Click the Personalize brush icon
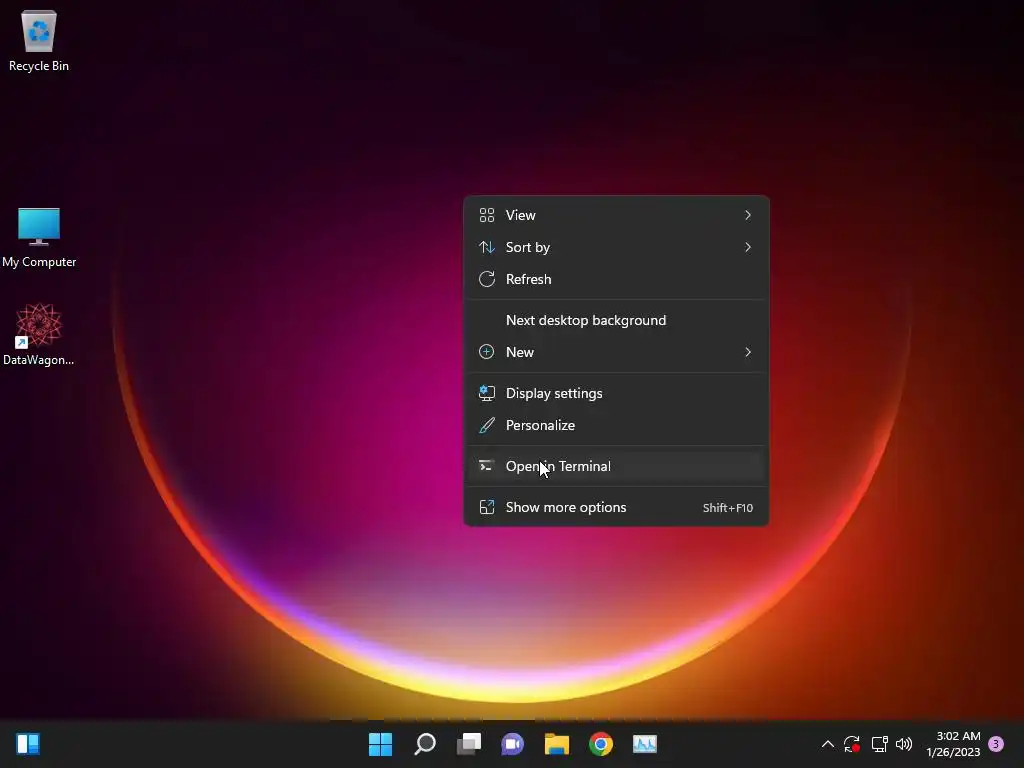 (x=487, y=425)
